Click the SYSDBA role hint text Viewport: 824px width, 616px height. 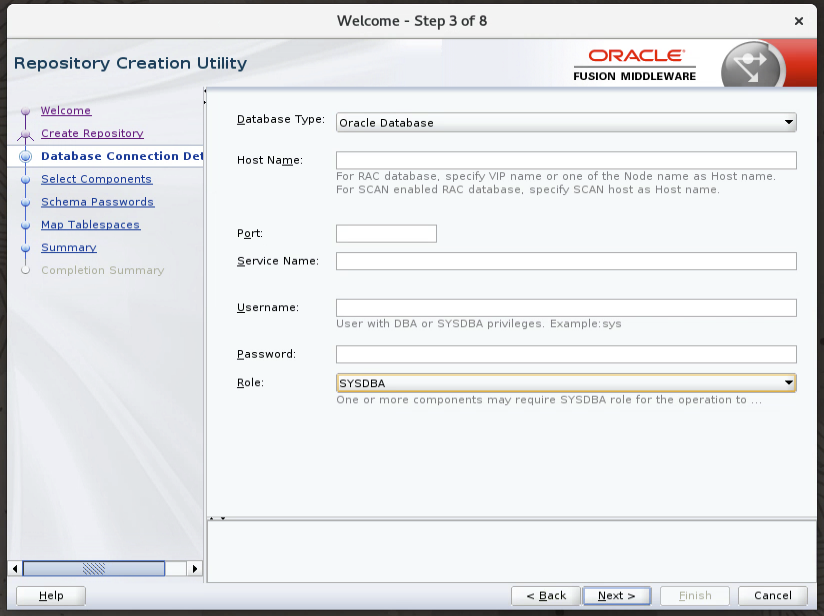[x=549, y=400]
